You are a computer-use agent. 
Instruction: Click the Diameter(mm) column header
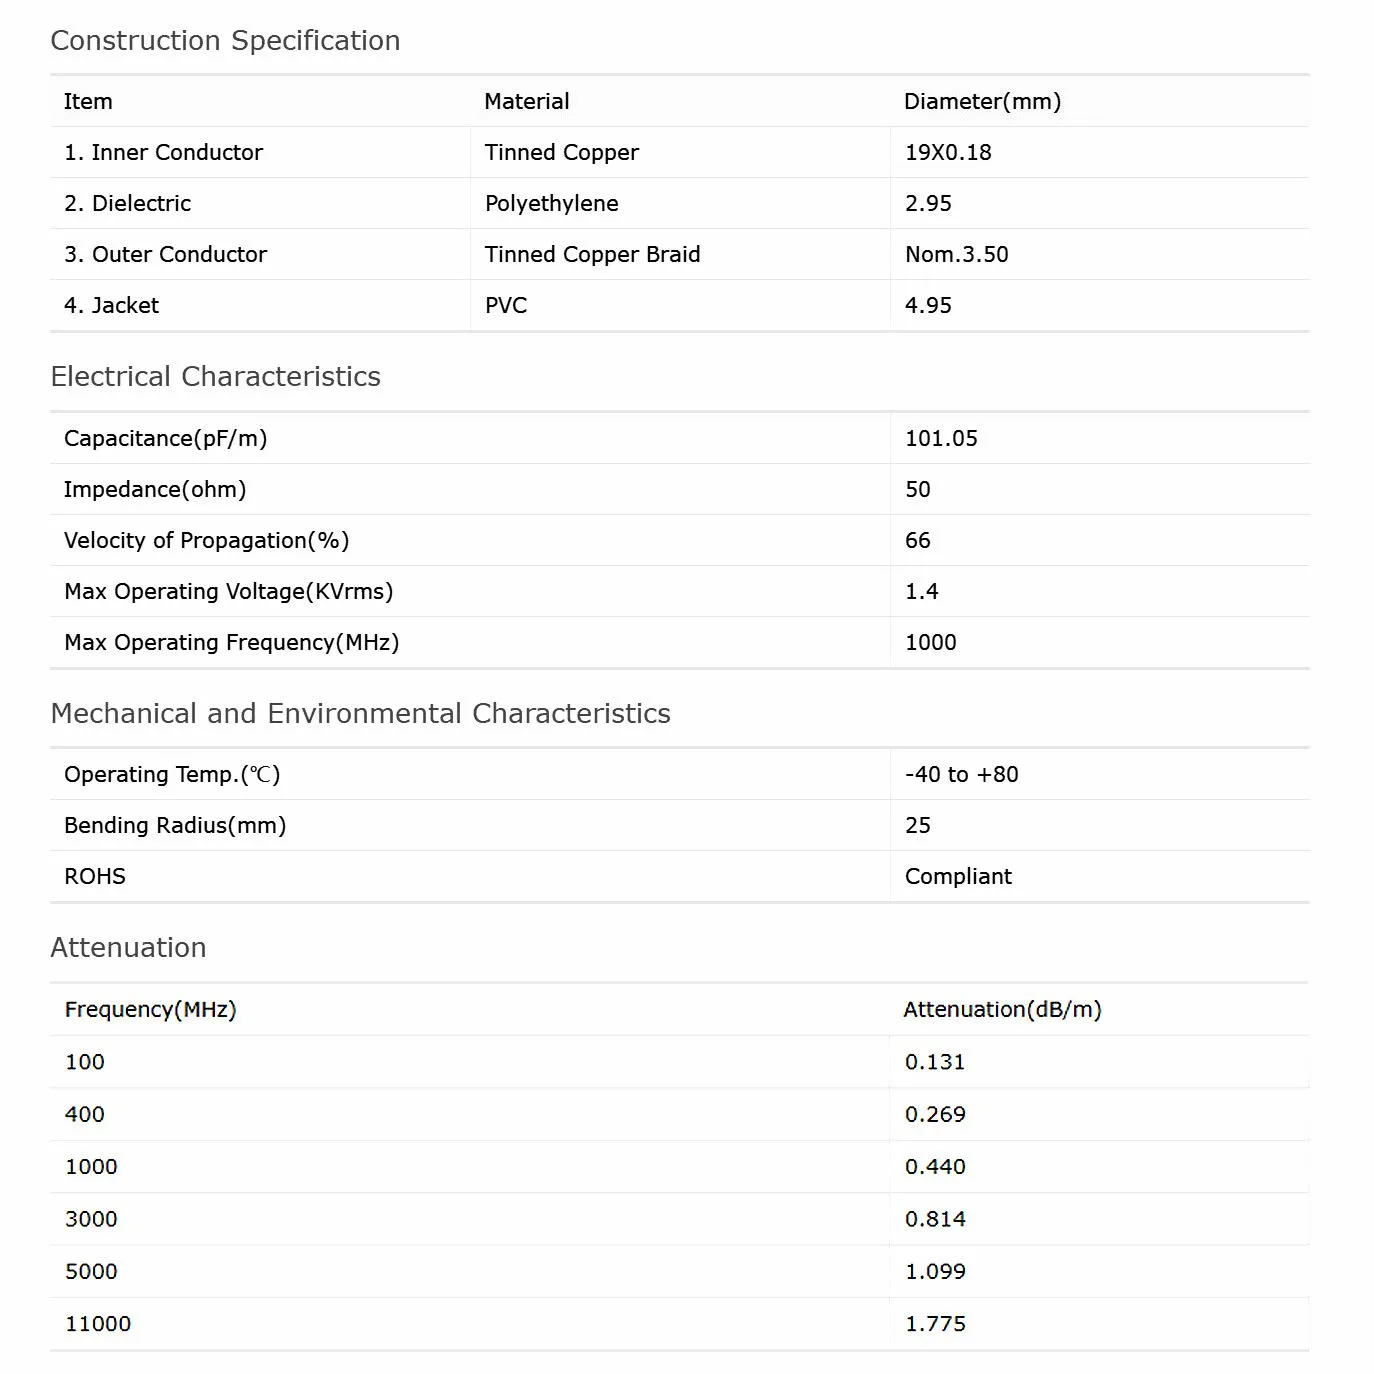click(x=982, y=102)
